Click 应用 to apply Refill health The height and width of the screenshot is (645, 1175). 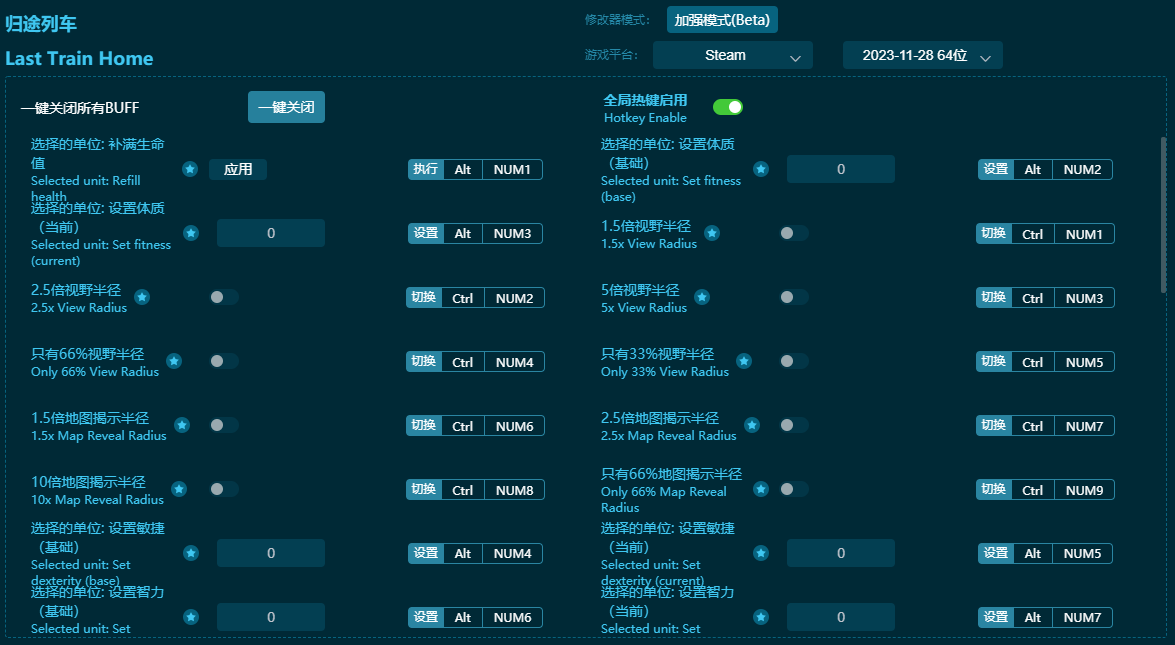(238, 169)
